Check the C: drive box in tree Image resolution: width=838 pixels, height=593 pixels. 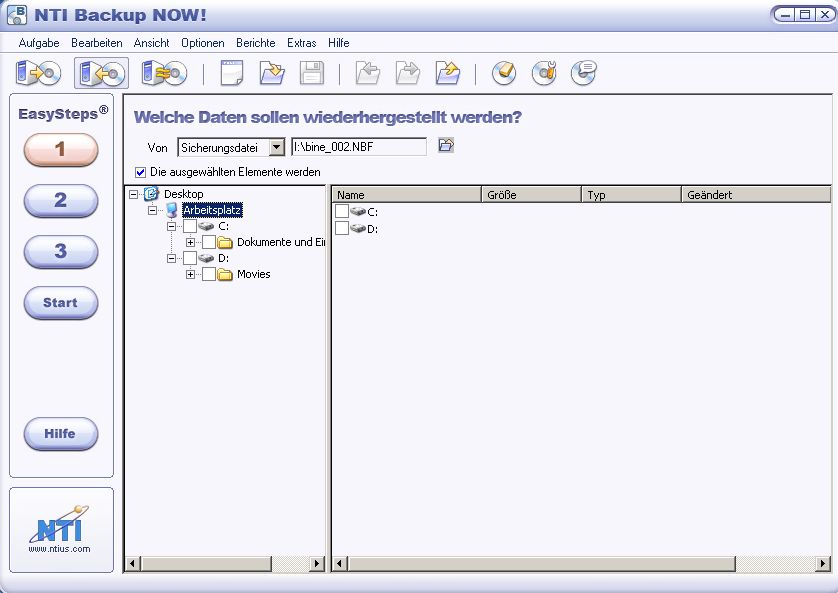(190, 227)
